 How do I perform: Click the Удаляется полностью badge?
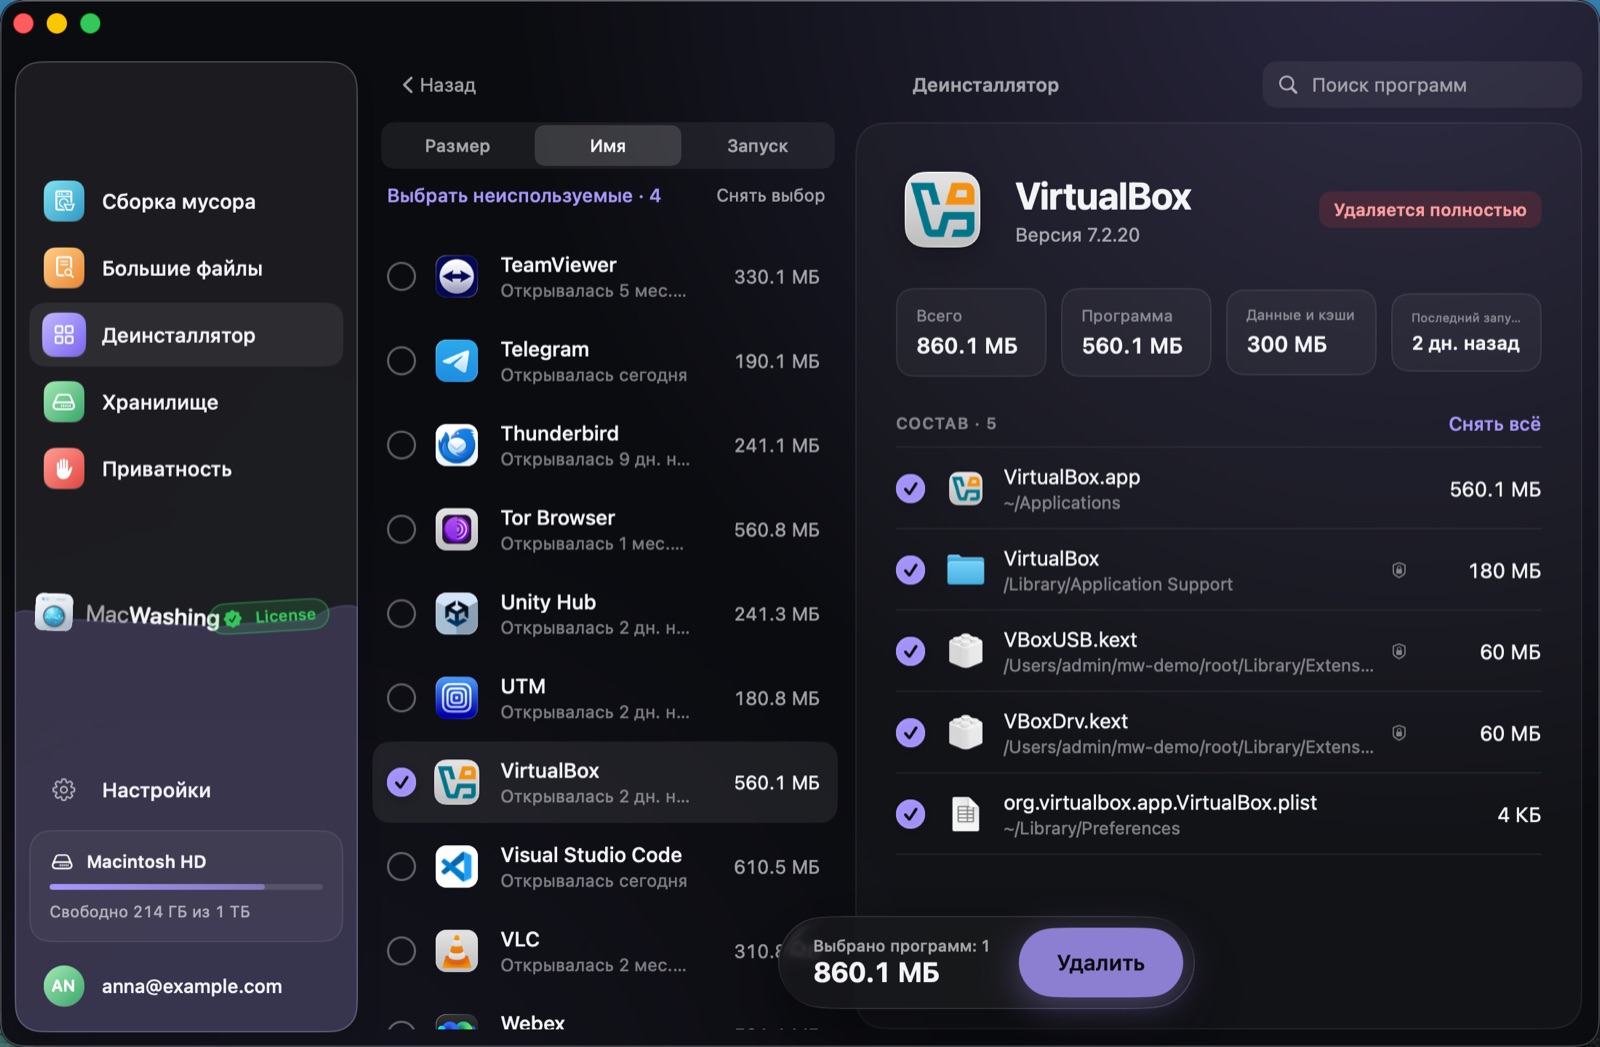coord(1430,210)
